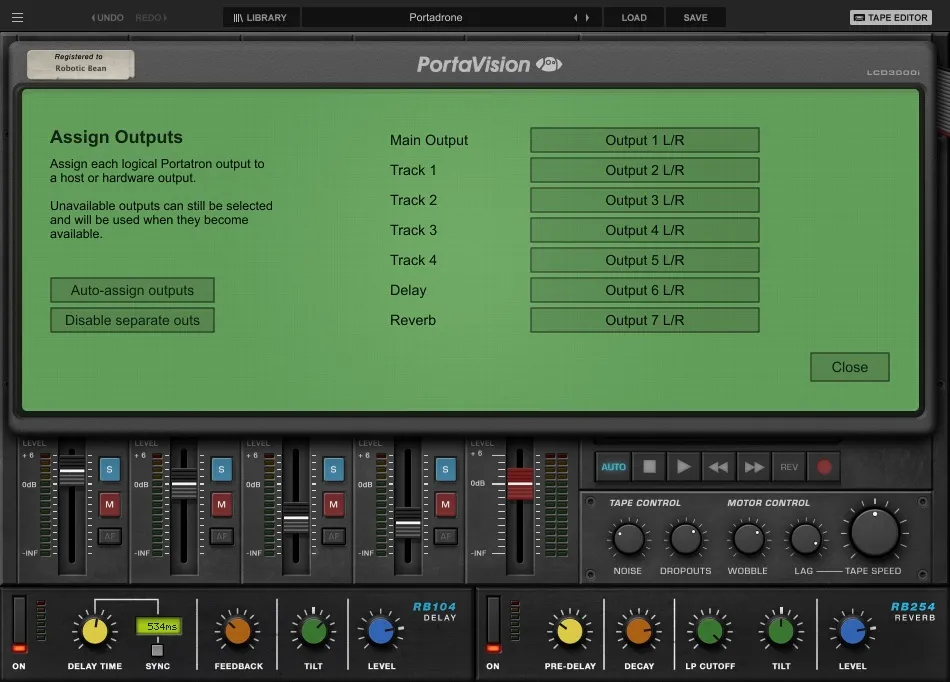Click the red Record button
This screenshot has width=950, height=682.
click(x=824, y=467)
